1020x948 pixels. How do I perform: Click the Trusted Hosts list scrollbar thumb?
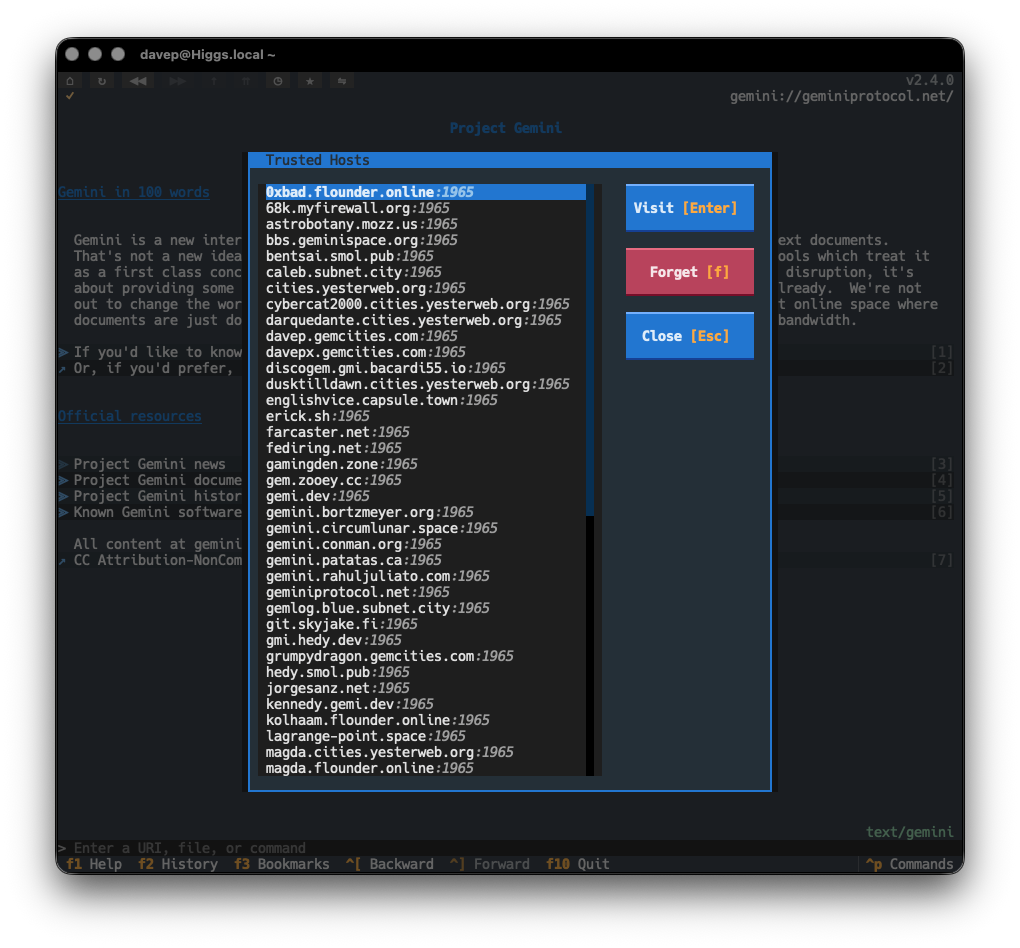pos(590,350)
